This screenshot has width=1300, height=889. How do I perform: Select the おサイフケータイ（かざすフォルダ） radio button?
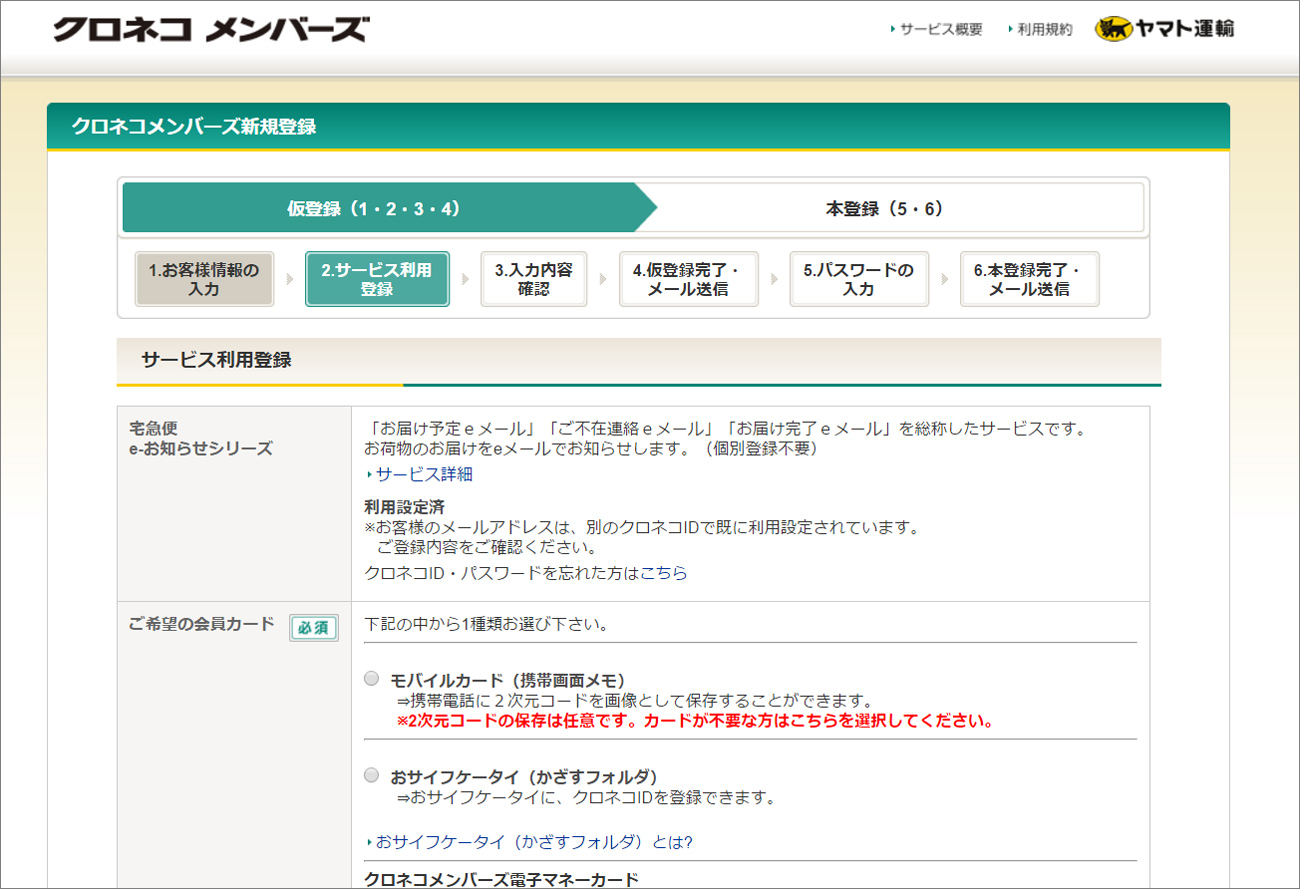pos(372,775)
